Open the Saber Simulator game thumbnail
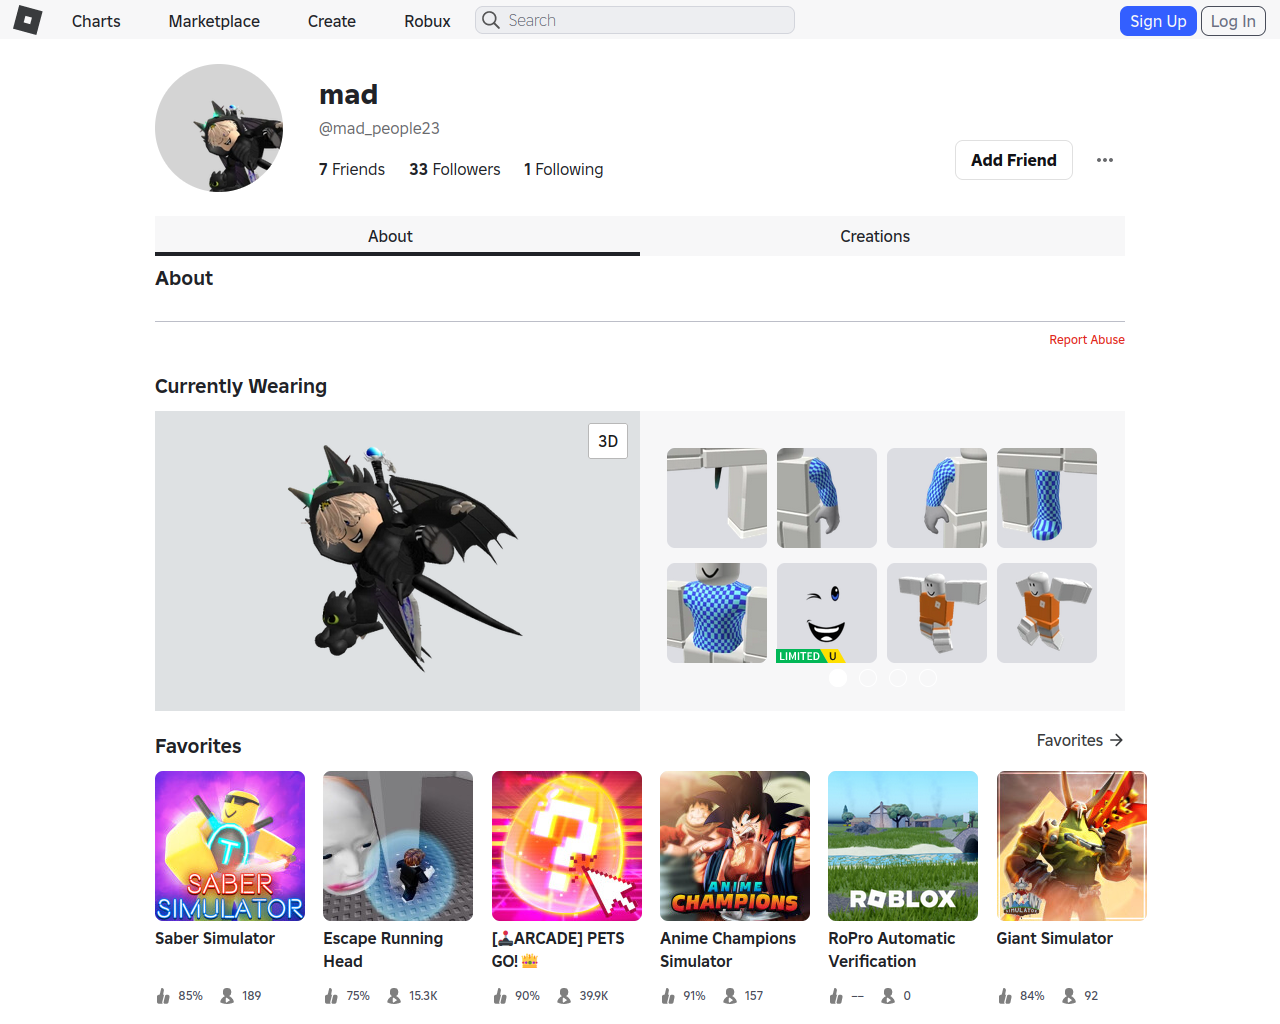The height and width of the screenshot is (1024, 1280). pos(230,846)
